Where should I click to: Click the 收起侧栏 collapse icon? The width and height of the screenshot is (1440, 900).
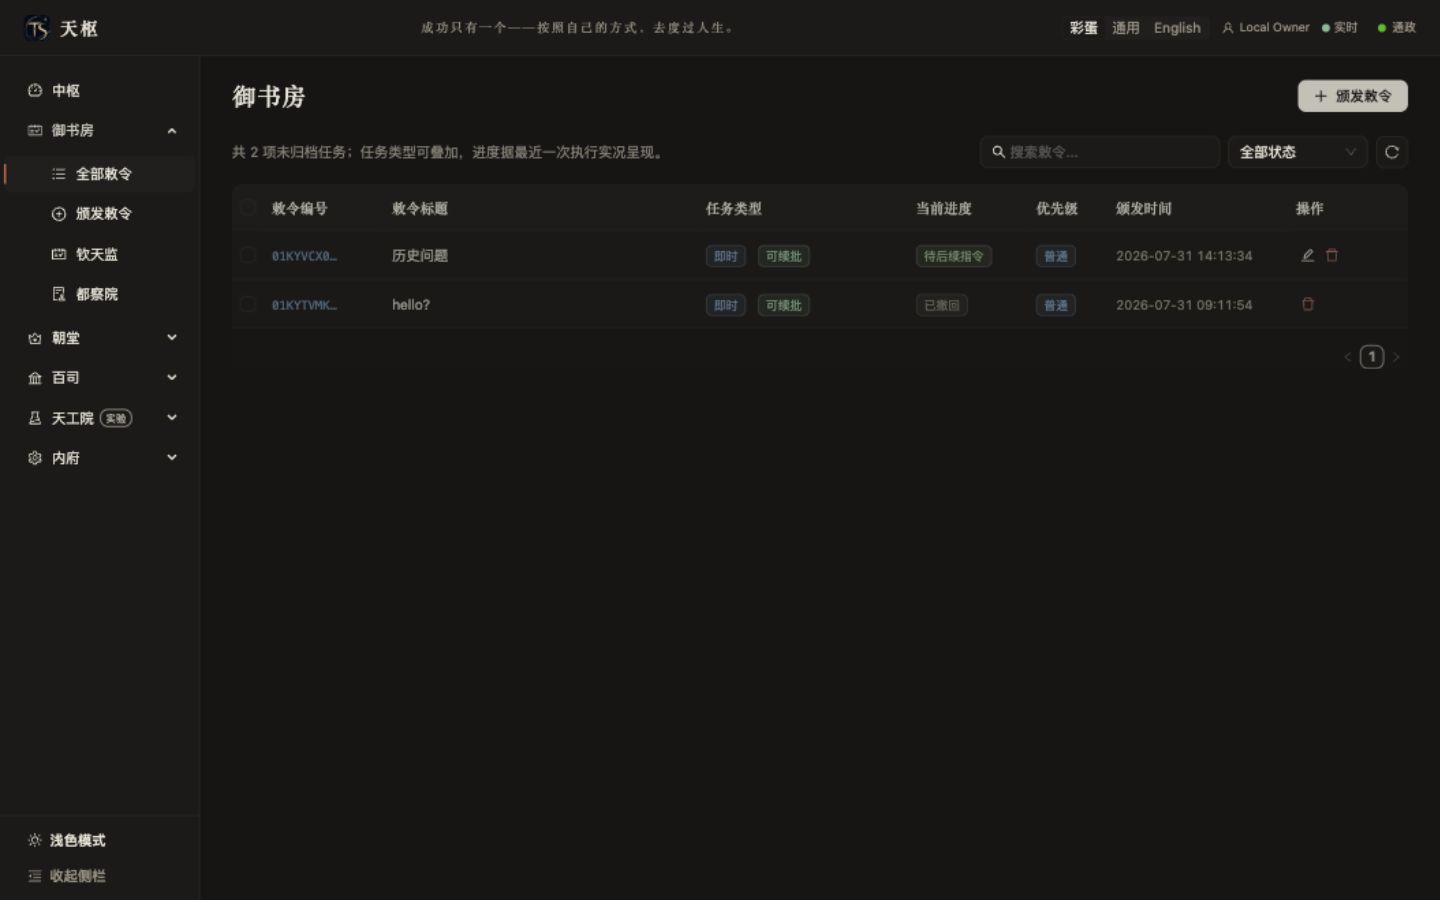[35, 876]
